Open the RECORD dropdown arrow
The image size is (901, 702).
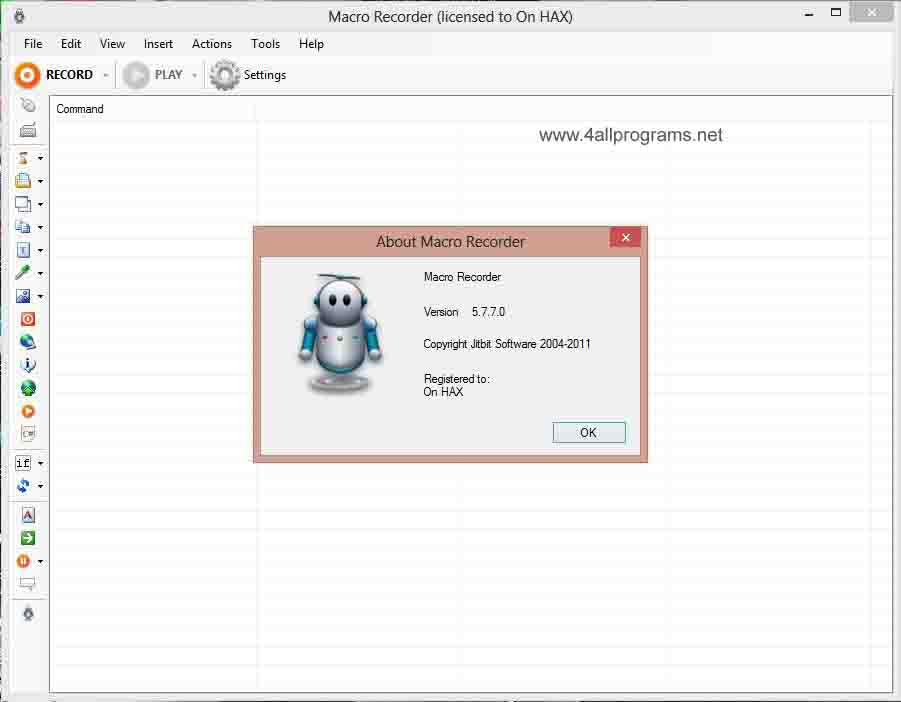[x=106, y=75]
